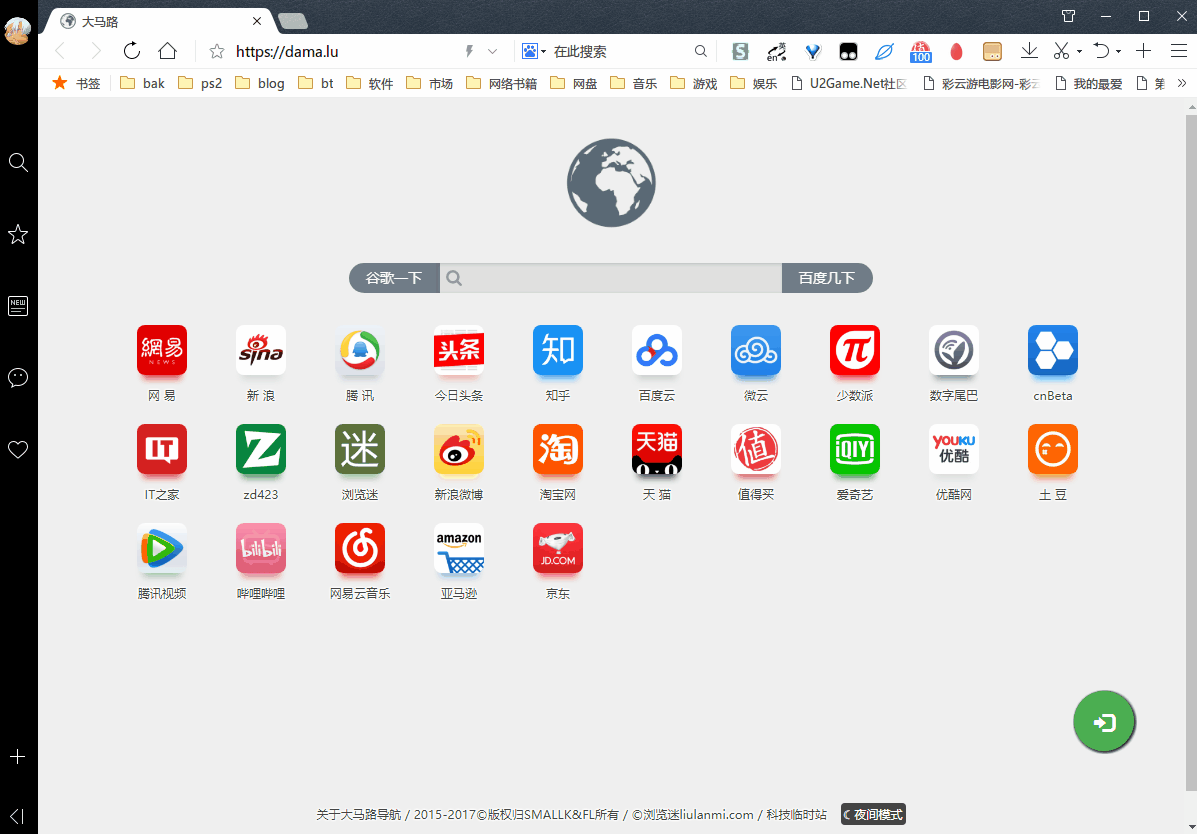The height and width of the screenshot is (834, 1197).
Task: Open 百度云 cloud icon
Action: [x=657, y=351]
